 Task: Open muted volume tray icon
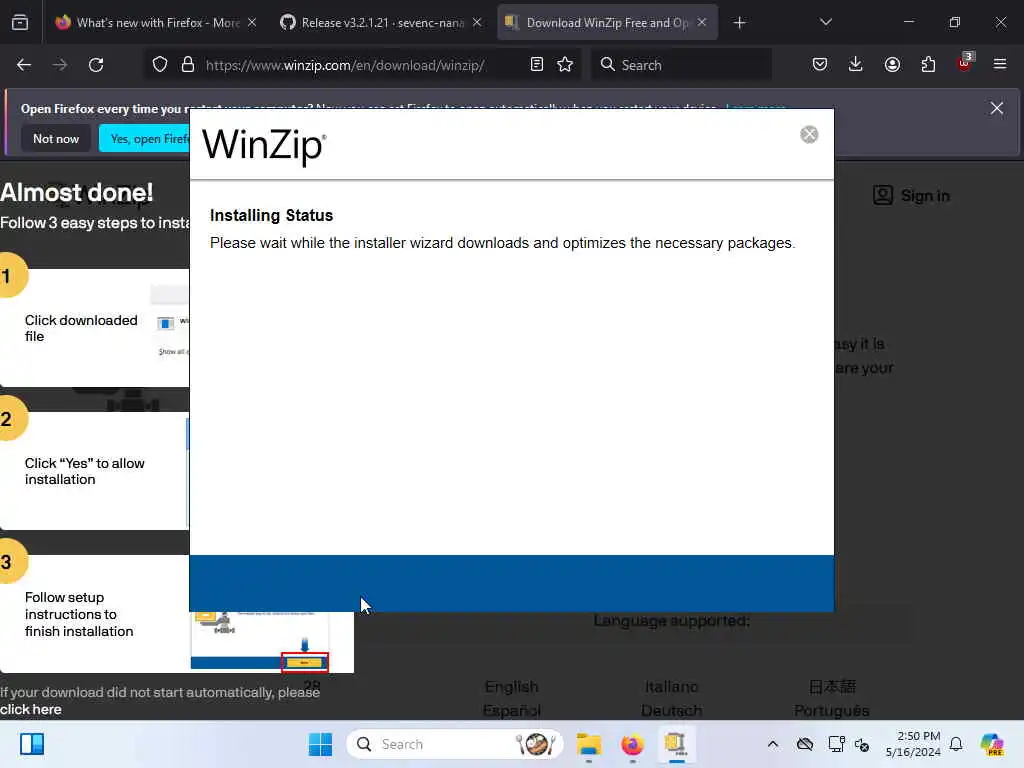[x=862, y=744]
